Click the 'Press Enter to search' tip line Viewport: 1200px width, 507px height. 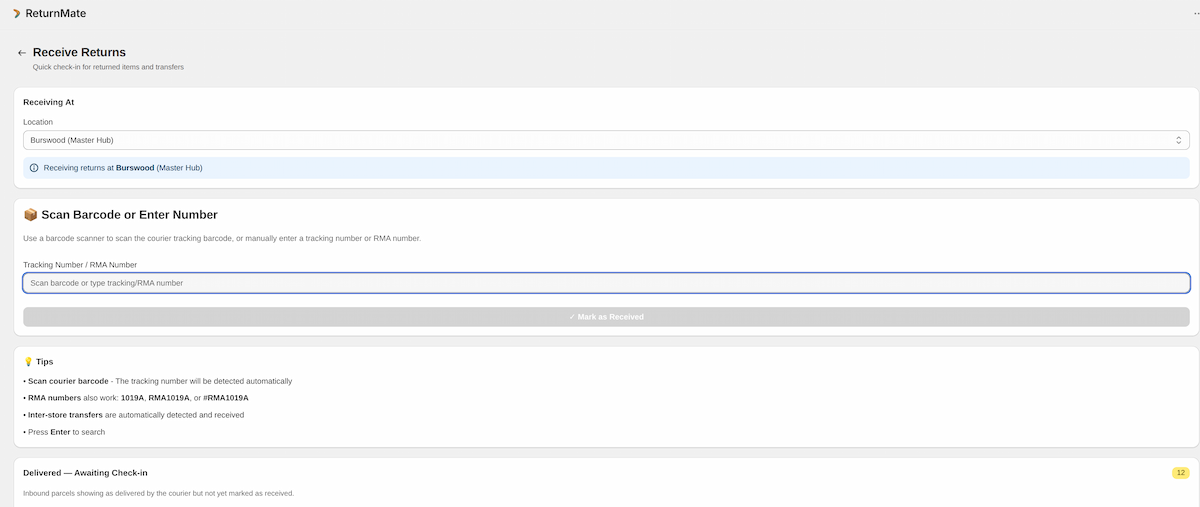click(64, 432)
